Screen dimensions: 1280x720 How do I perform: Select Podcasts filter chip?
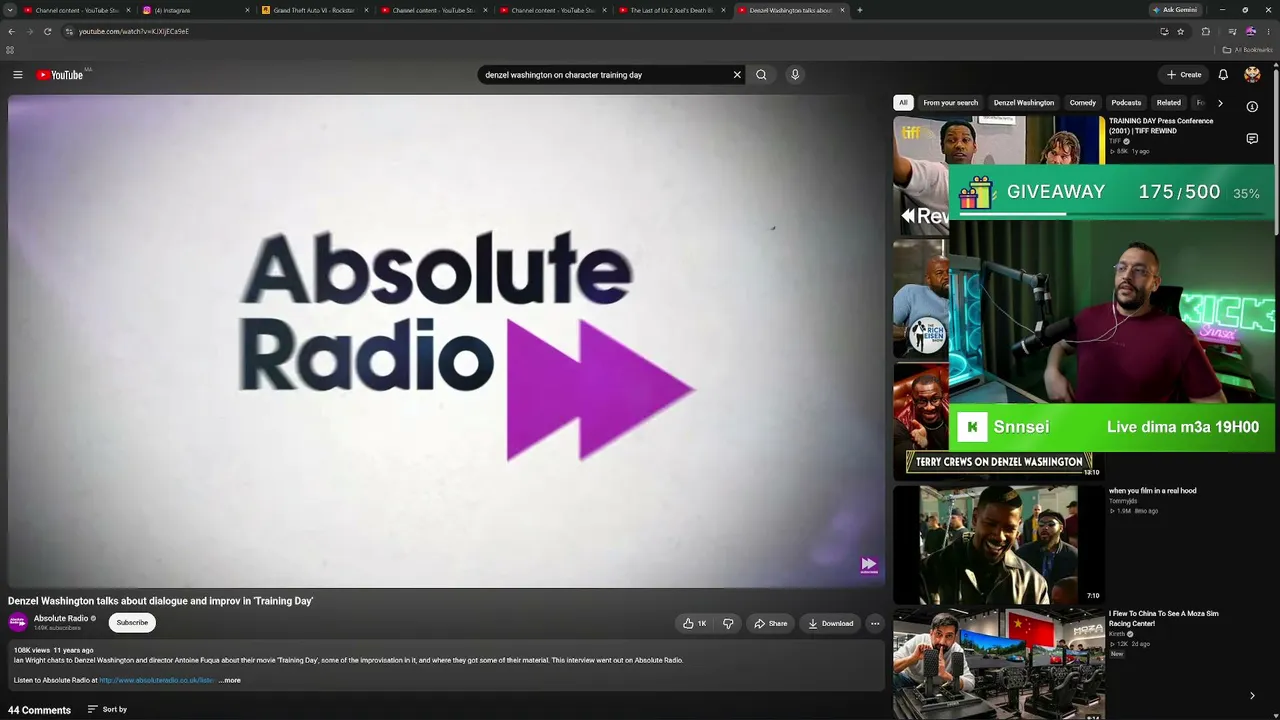(x=1126, y=103)
